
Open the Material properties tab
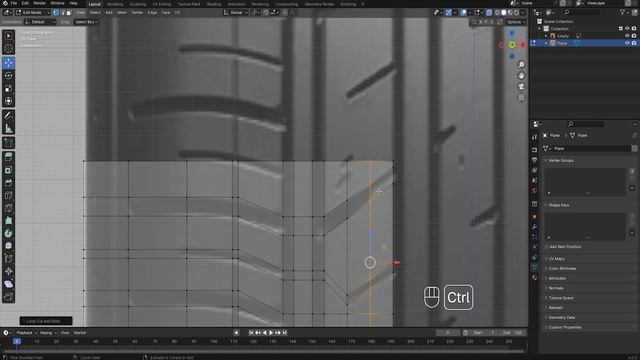coord(535,278)
